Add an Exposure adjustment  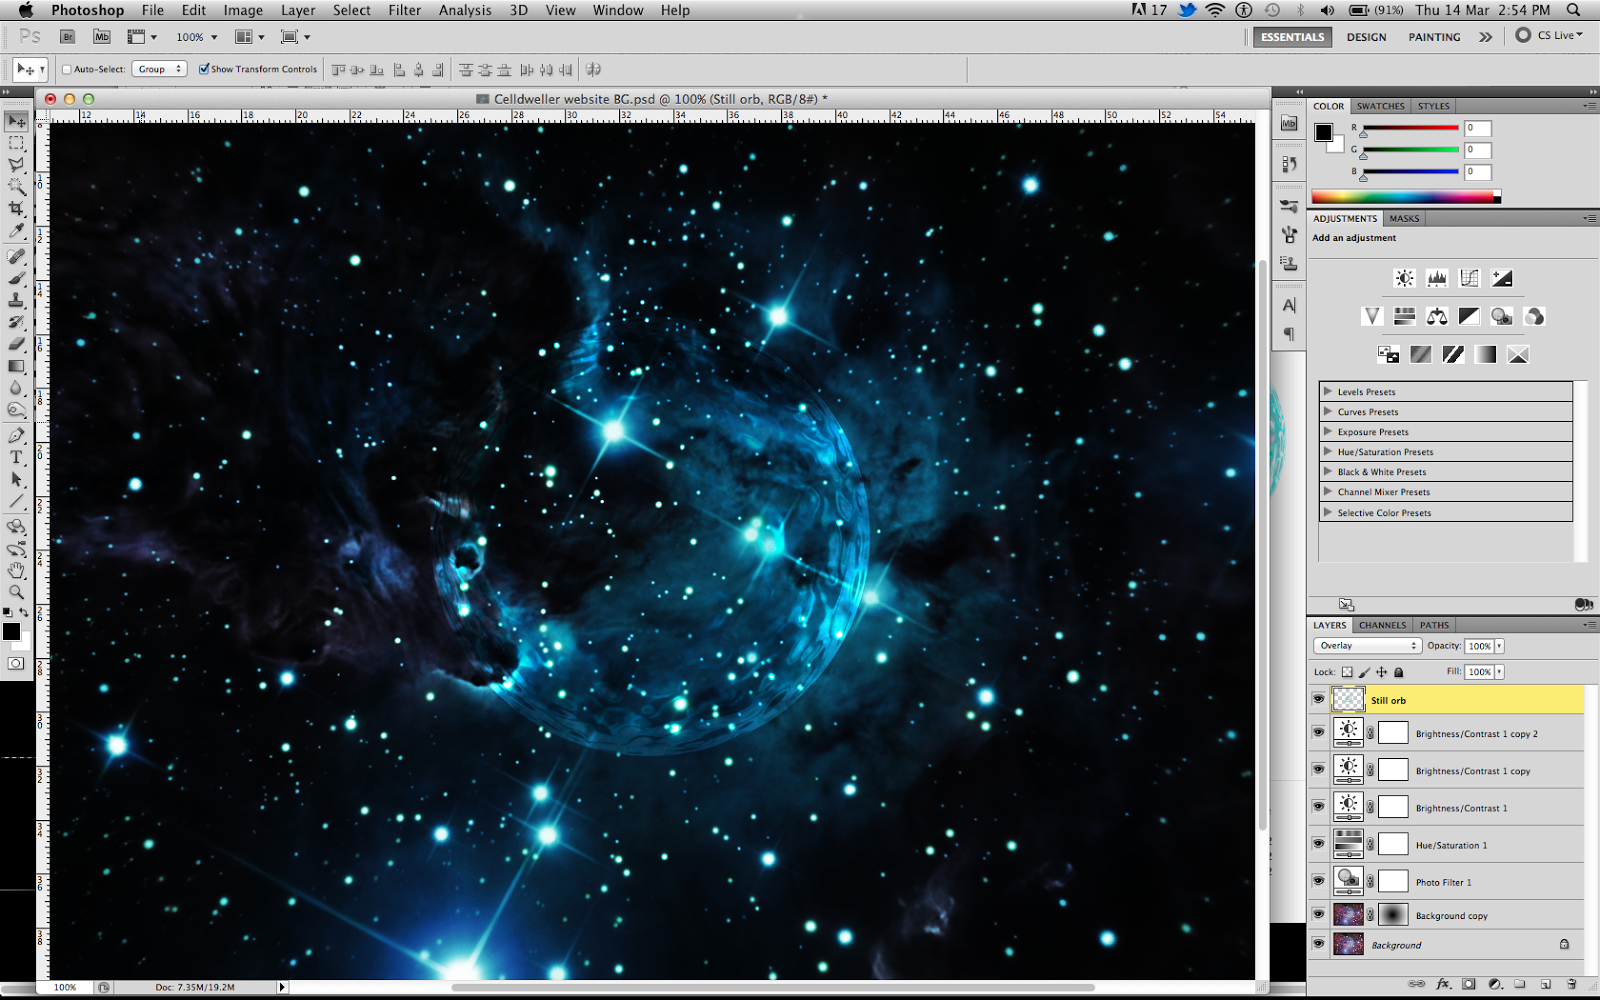pos(1502,278)
